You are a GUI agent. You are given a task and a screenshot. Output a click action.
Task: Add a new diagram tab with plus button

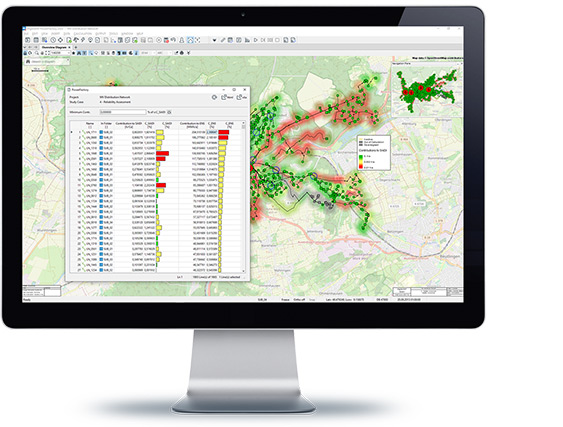point(76,47)
